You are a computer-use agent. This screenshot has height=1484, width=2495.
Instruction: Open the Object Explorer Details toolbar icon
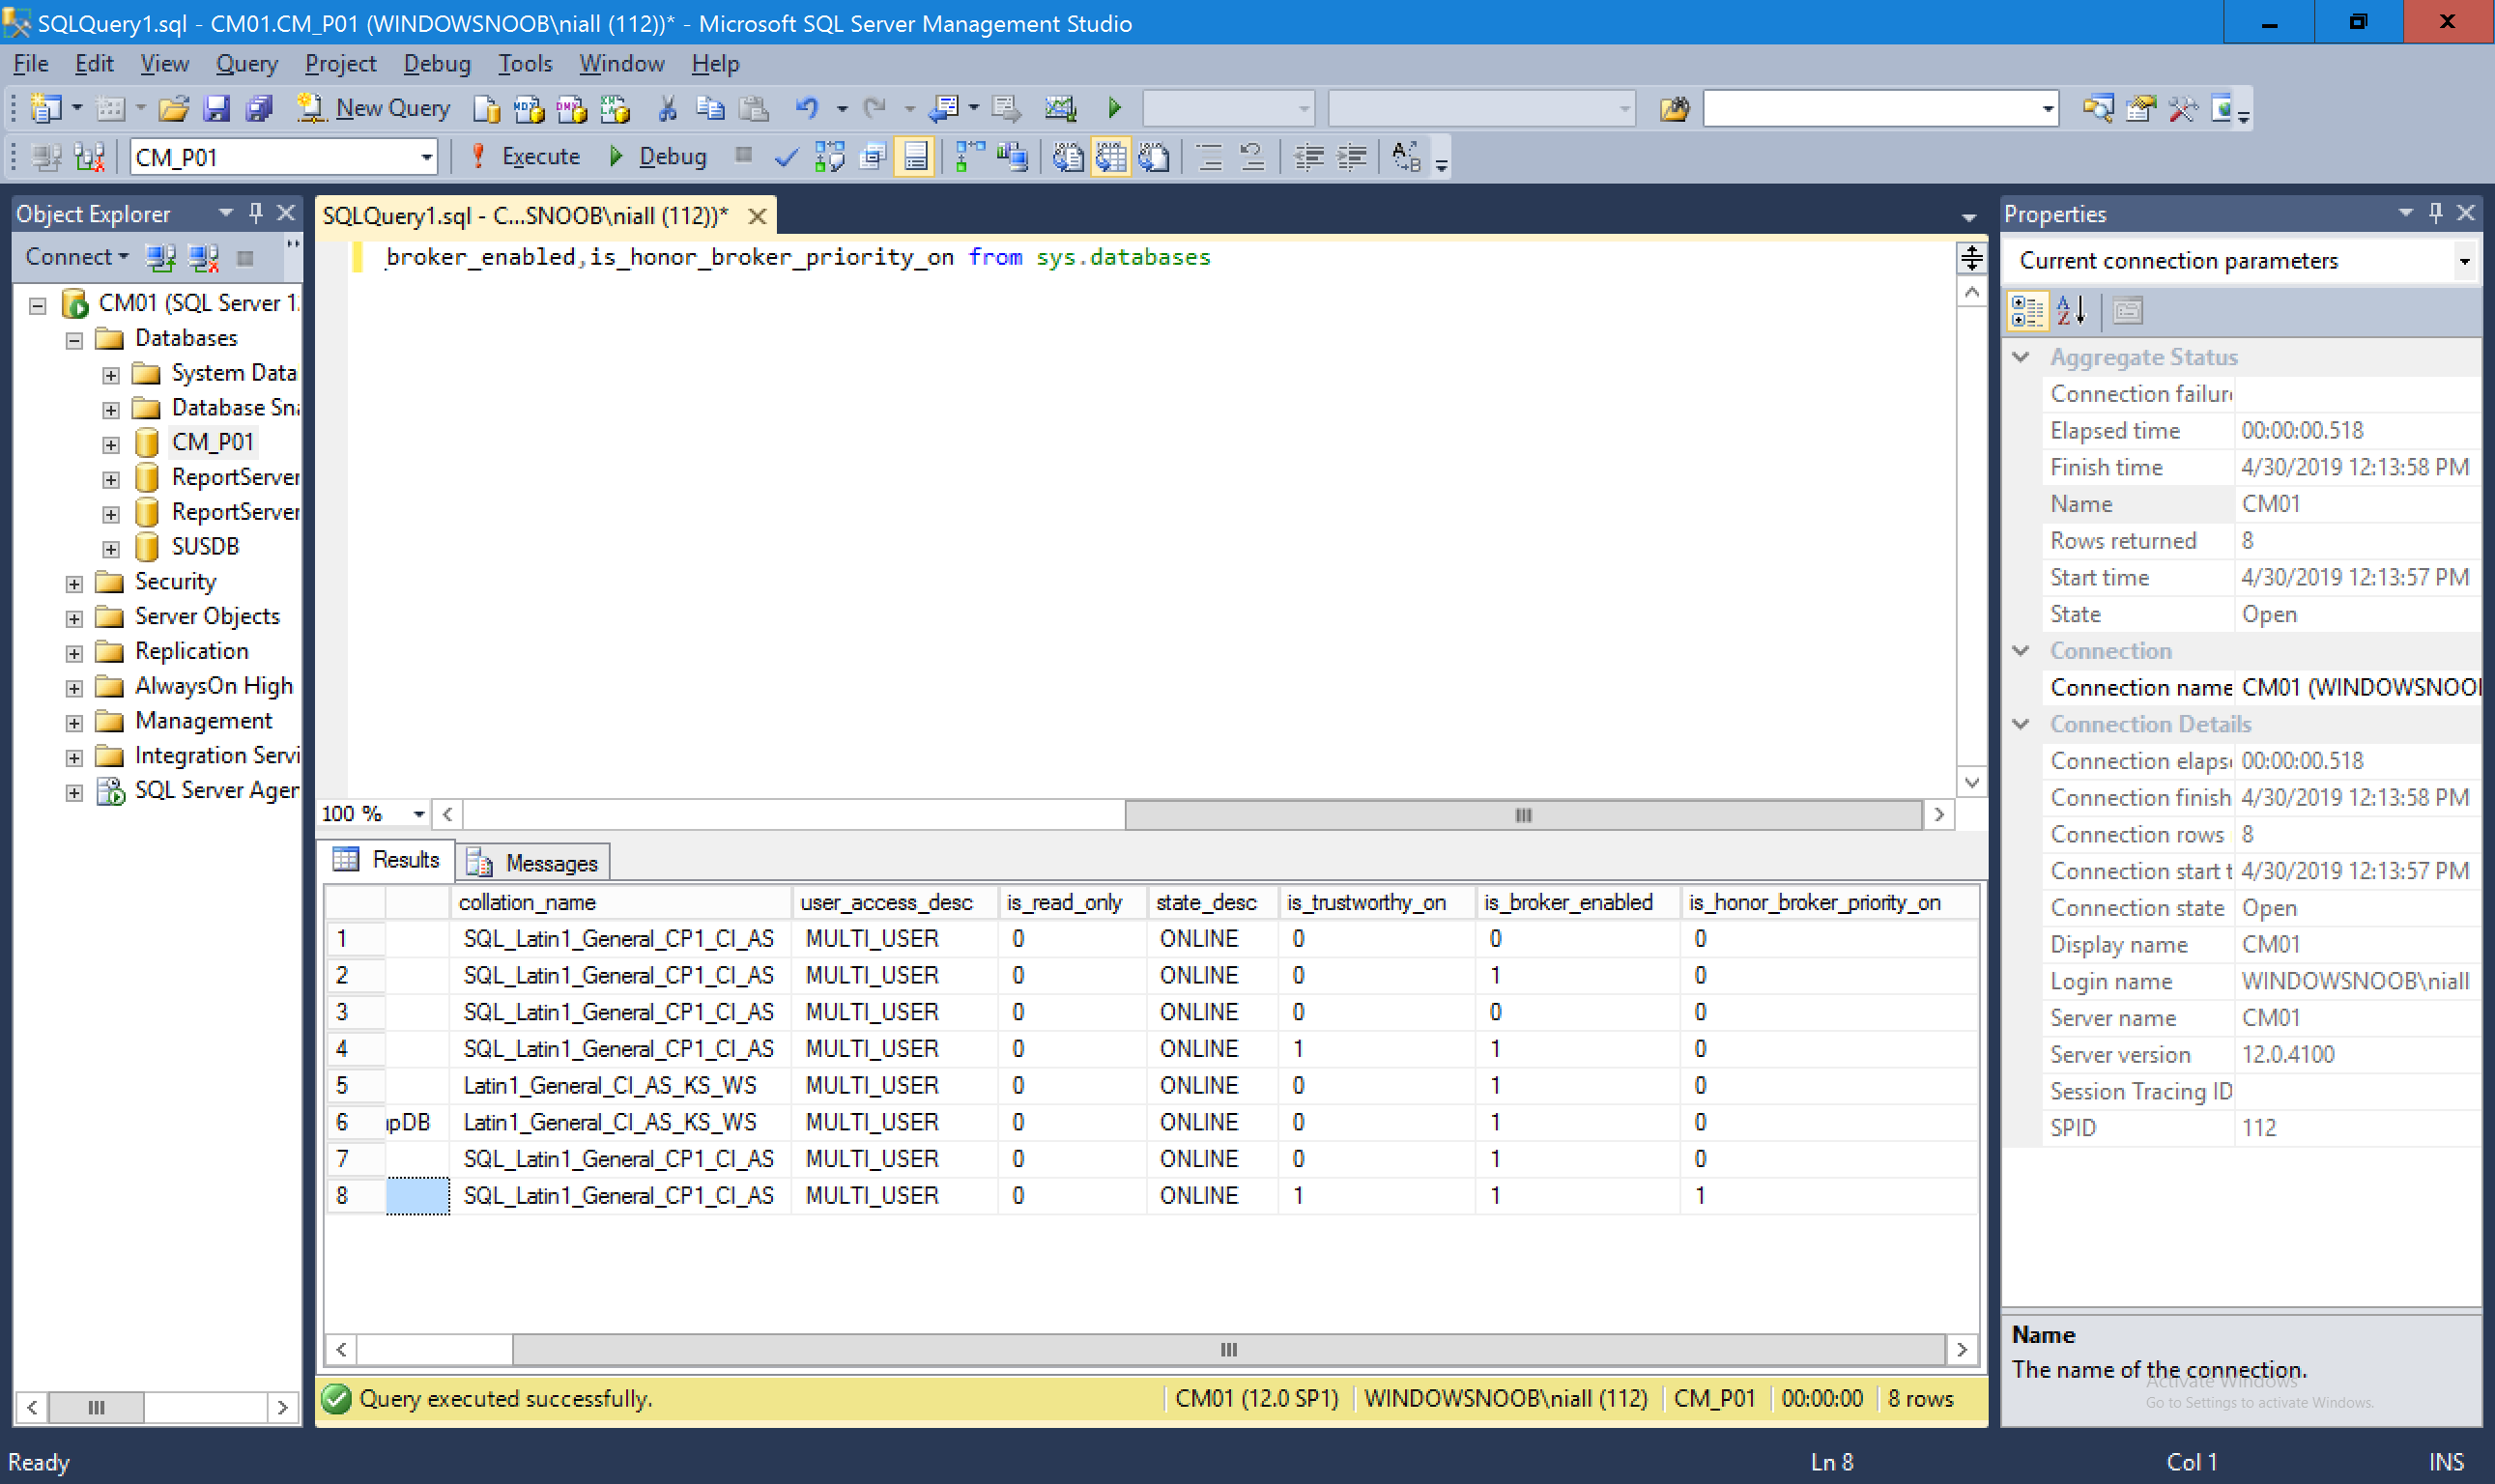[2098, 108]
